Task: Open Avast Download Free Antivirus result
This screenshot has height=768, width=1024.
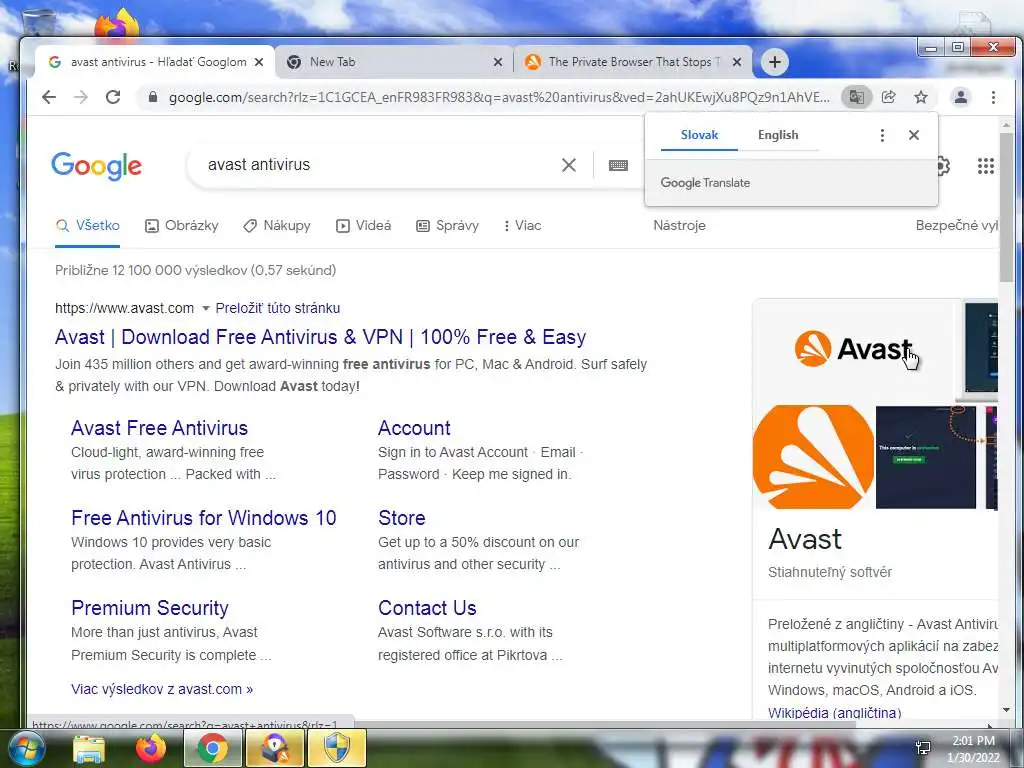Action: click(x=321, y=337)
